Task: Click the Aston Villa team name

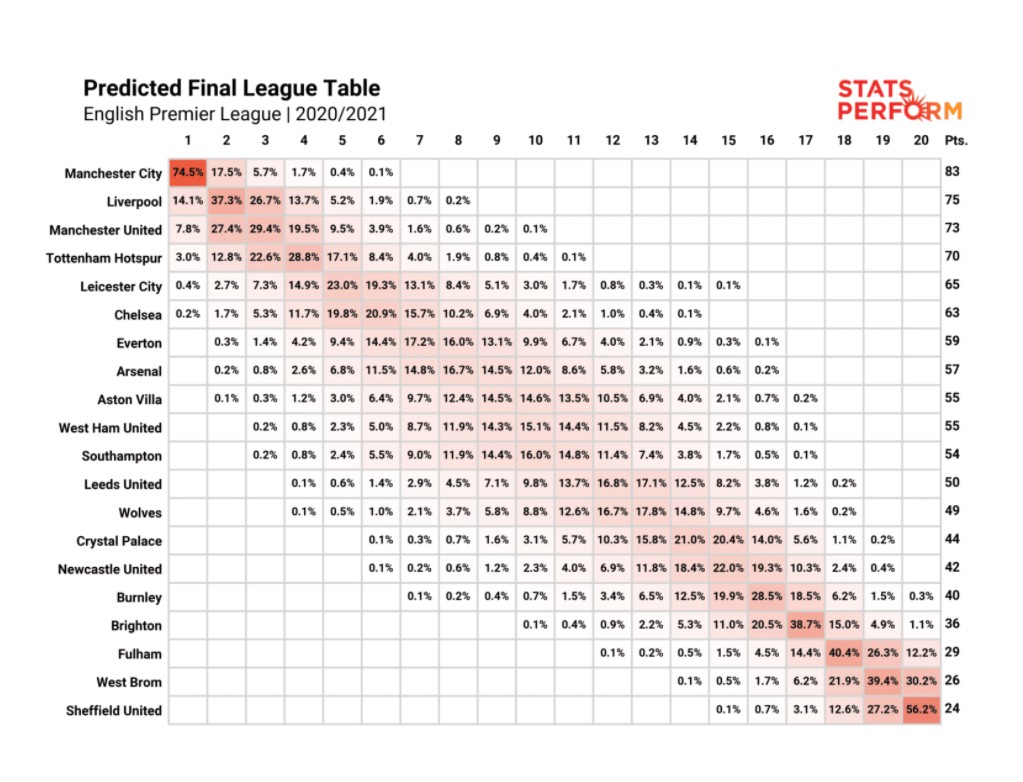Action: (x=129, y=399)
